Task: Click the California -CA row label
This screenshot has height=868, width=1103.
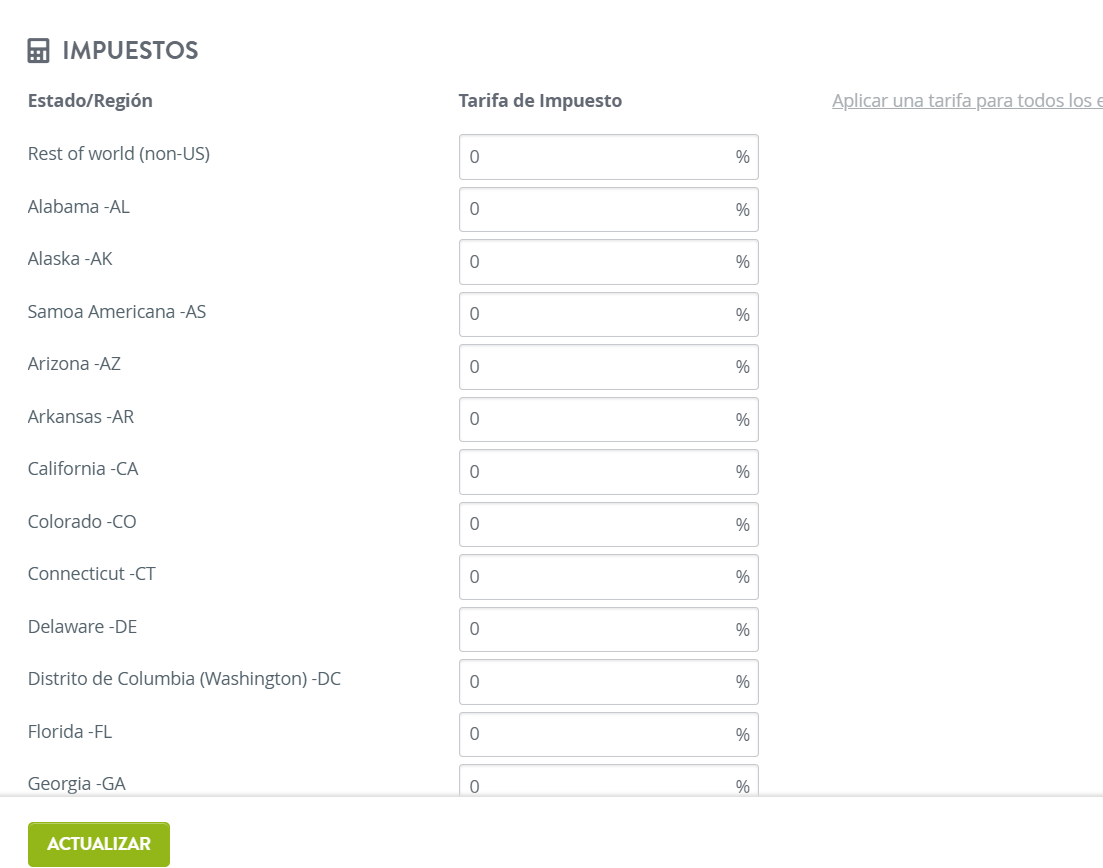Action: coord(83,468)
